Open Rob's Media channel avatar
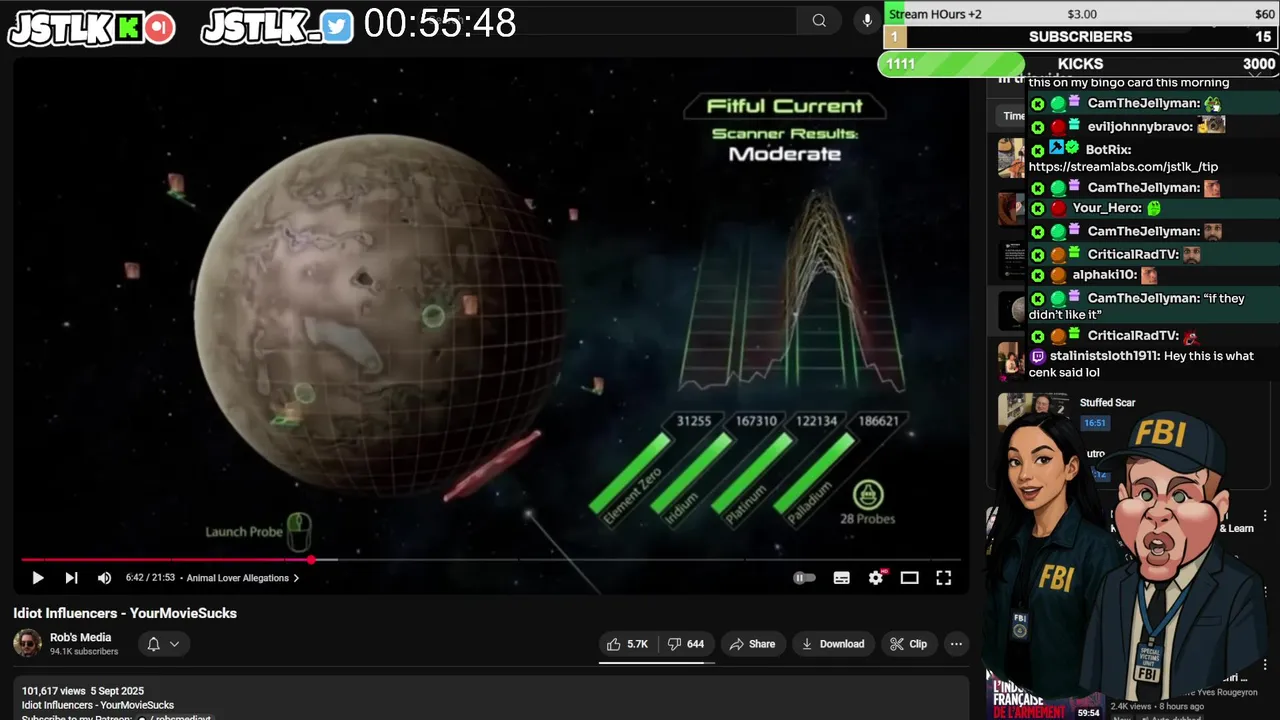The width and height of the screenshot is (1280, 720). point(27,643)
